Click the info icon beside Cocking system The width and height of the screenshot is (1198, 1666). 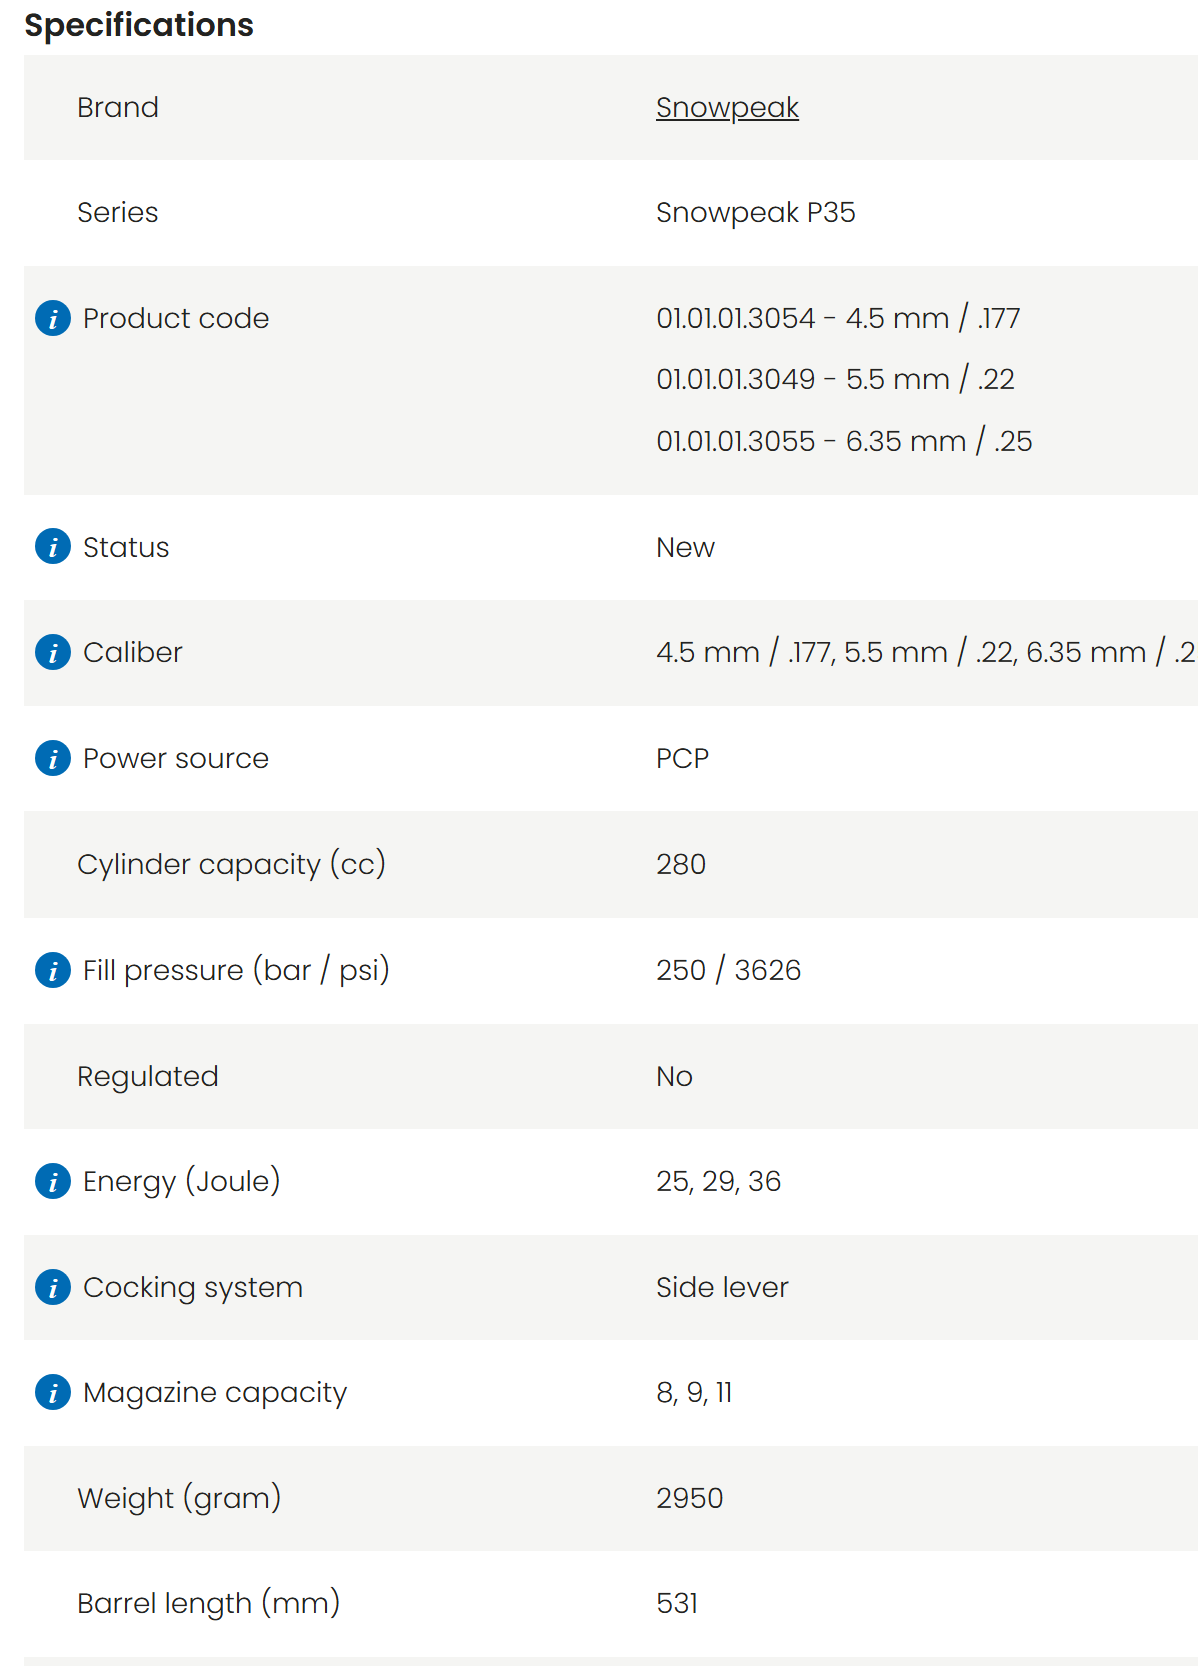click(x=53, y=1287)
